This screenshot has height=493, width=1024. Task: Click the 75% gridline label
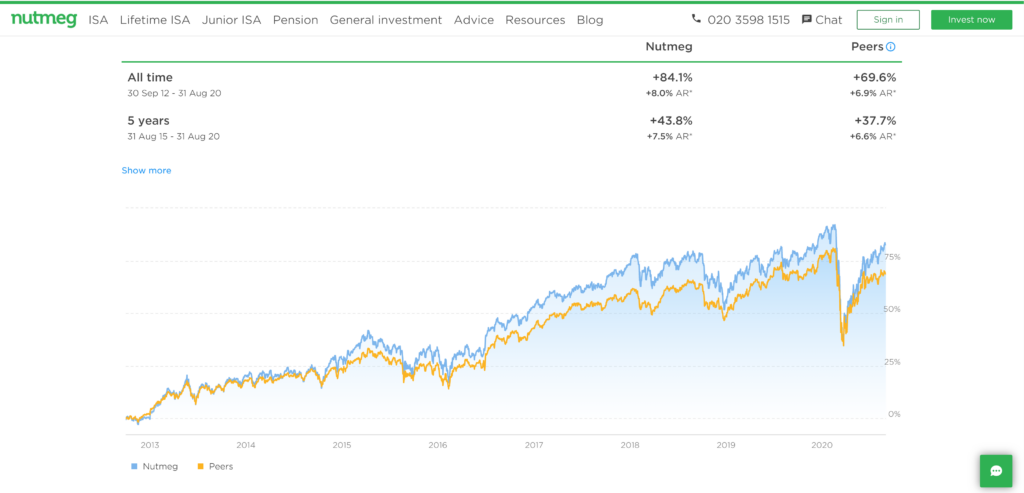pos(893,257)
